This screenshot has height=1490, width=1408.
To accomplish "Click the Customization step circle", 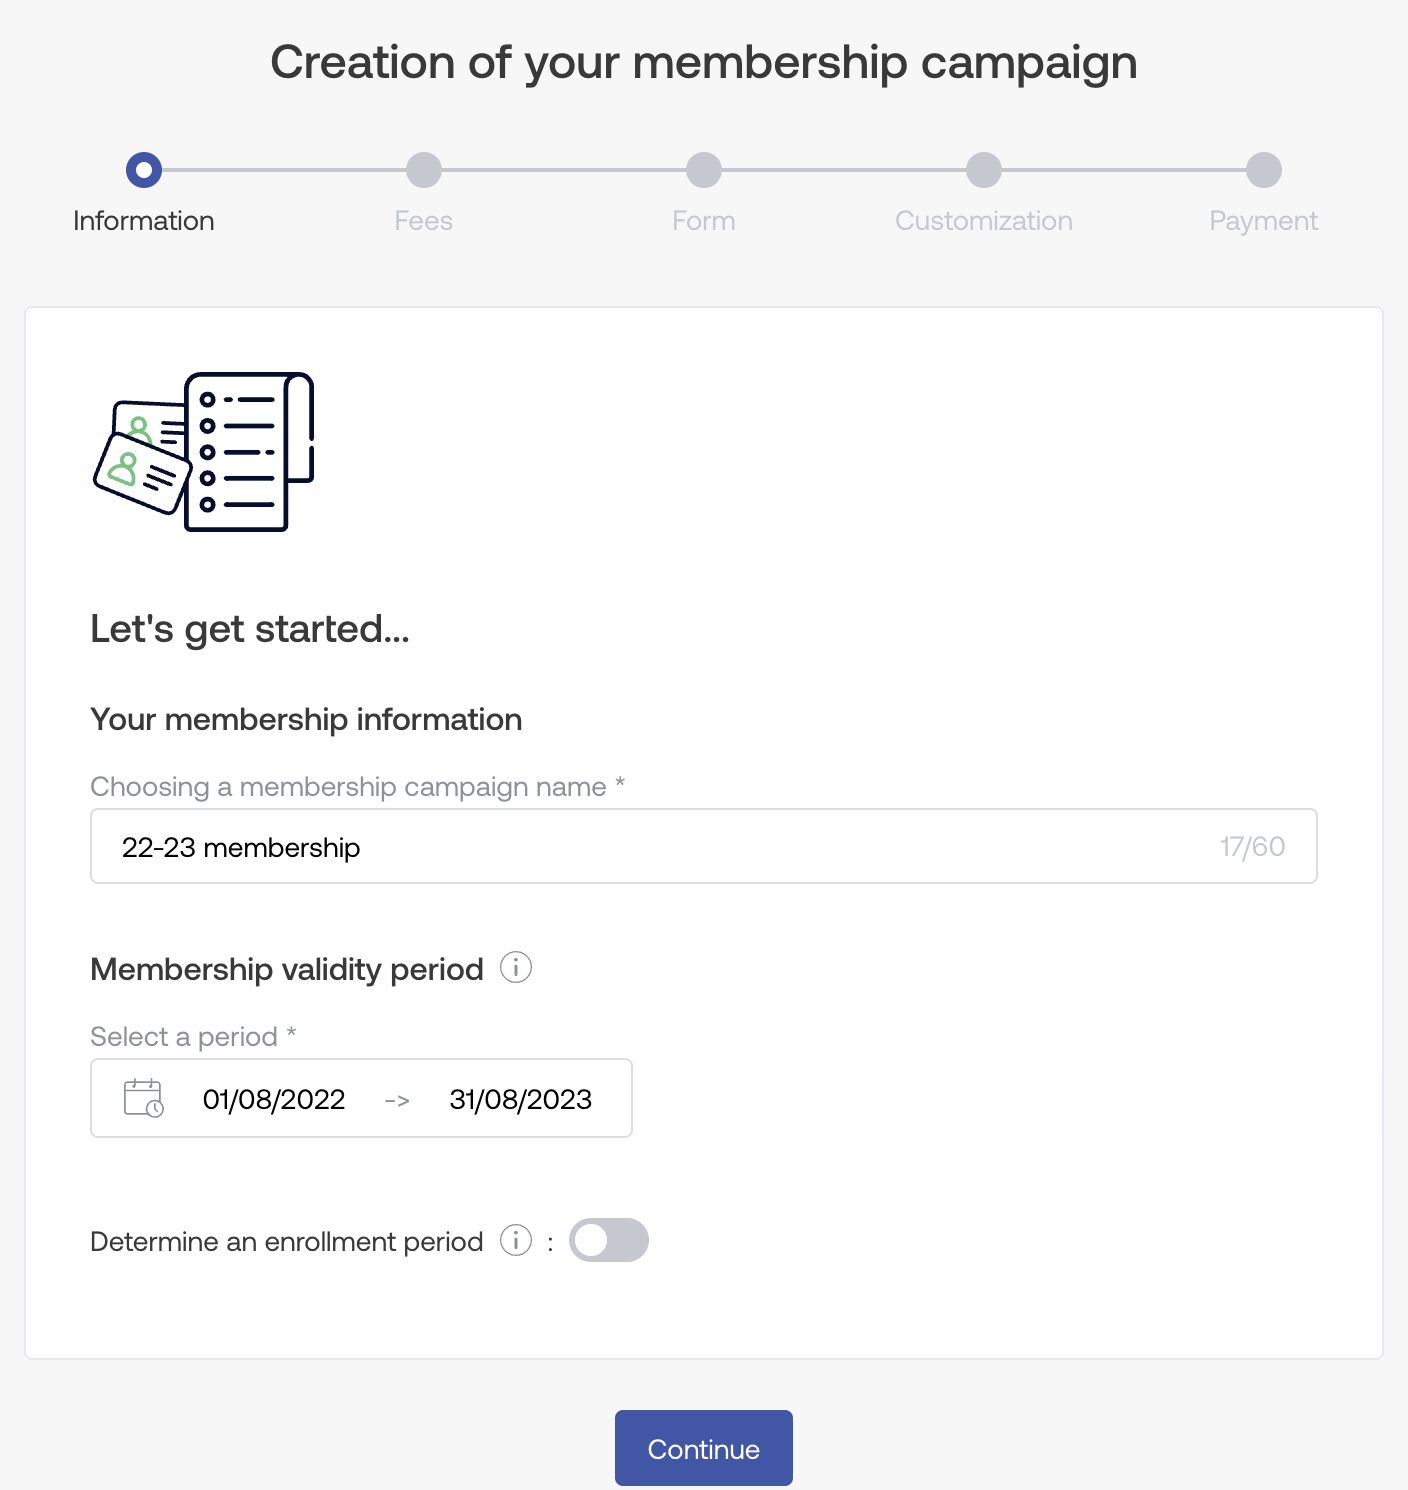I will click(984, 170).
